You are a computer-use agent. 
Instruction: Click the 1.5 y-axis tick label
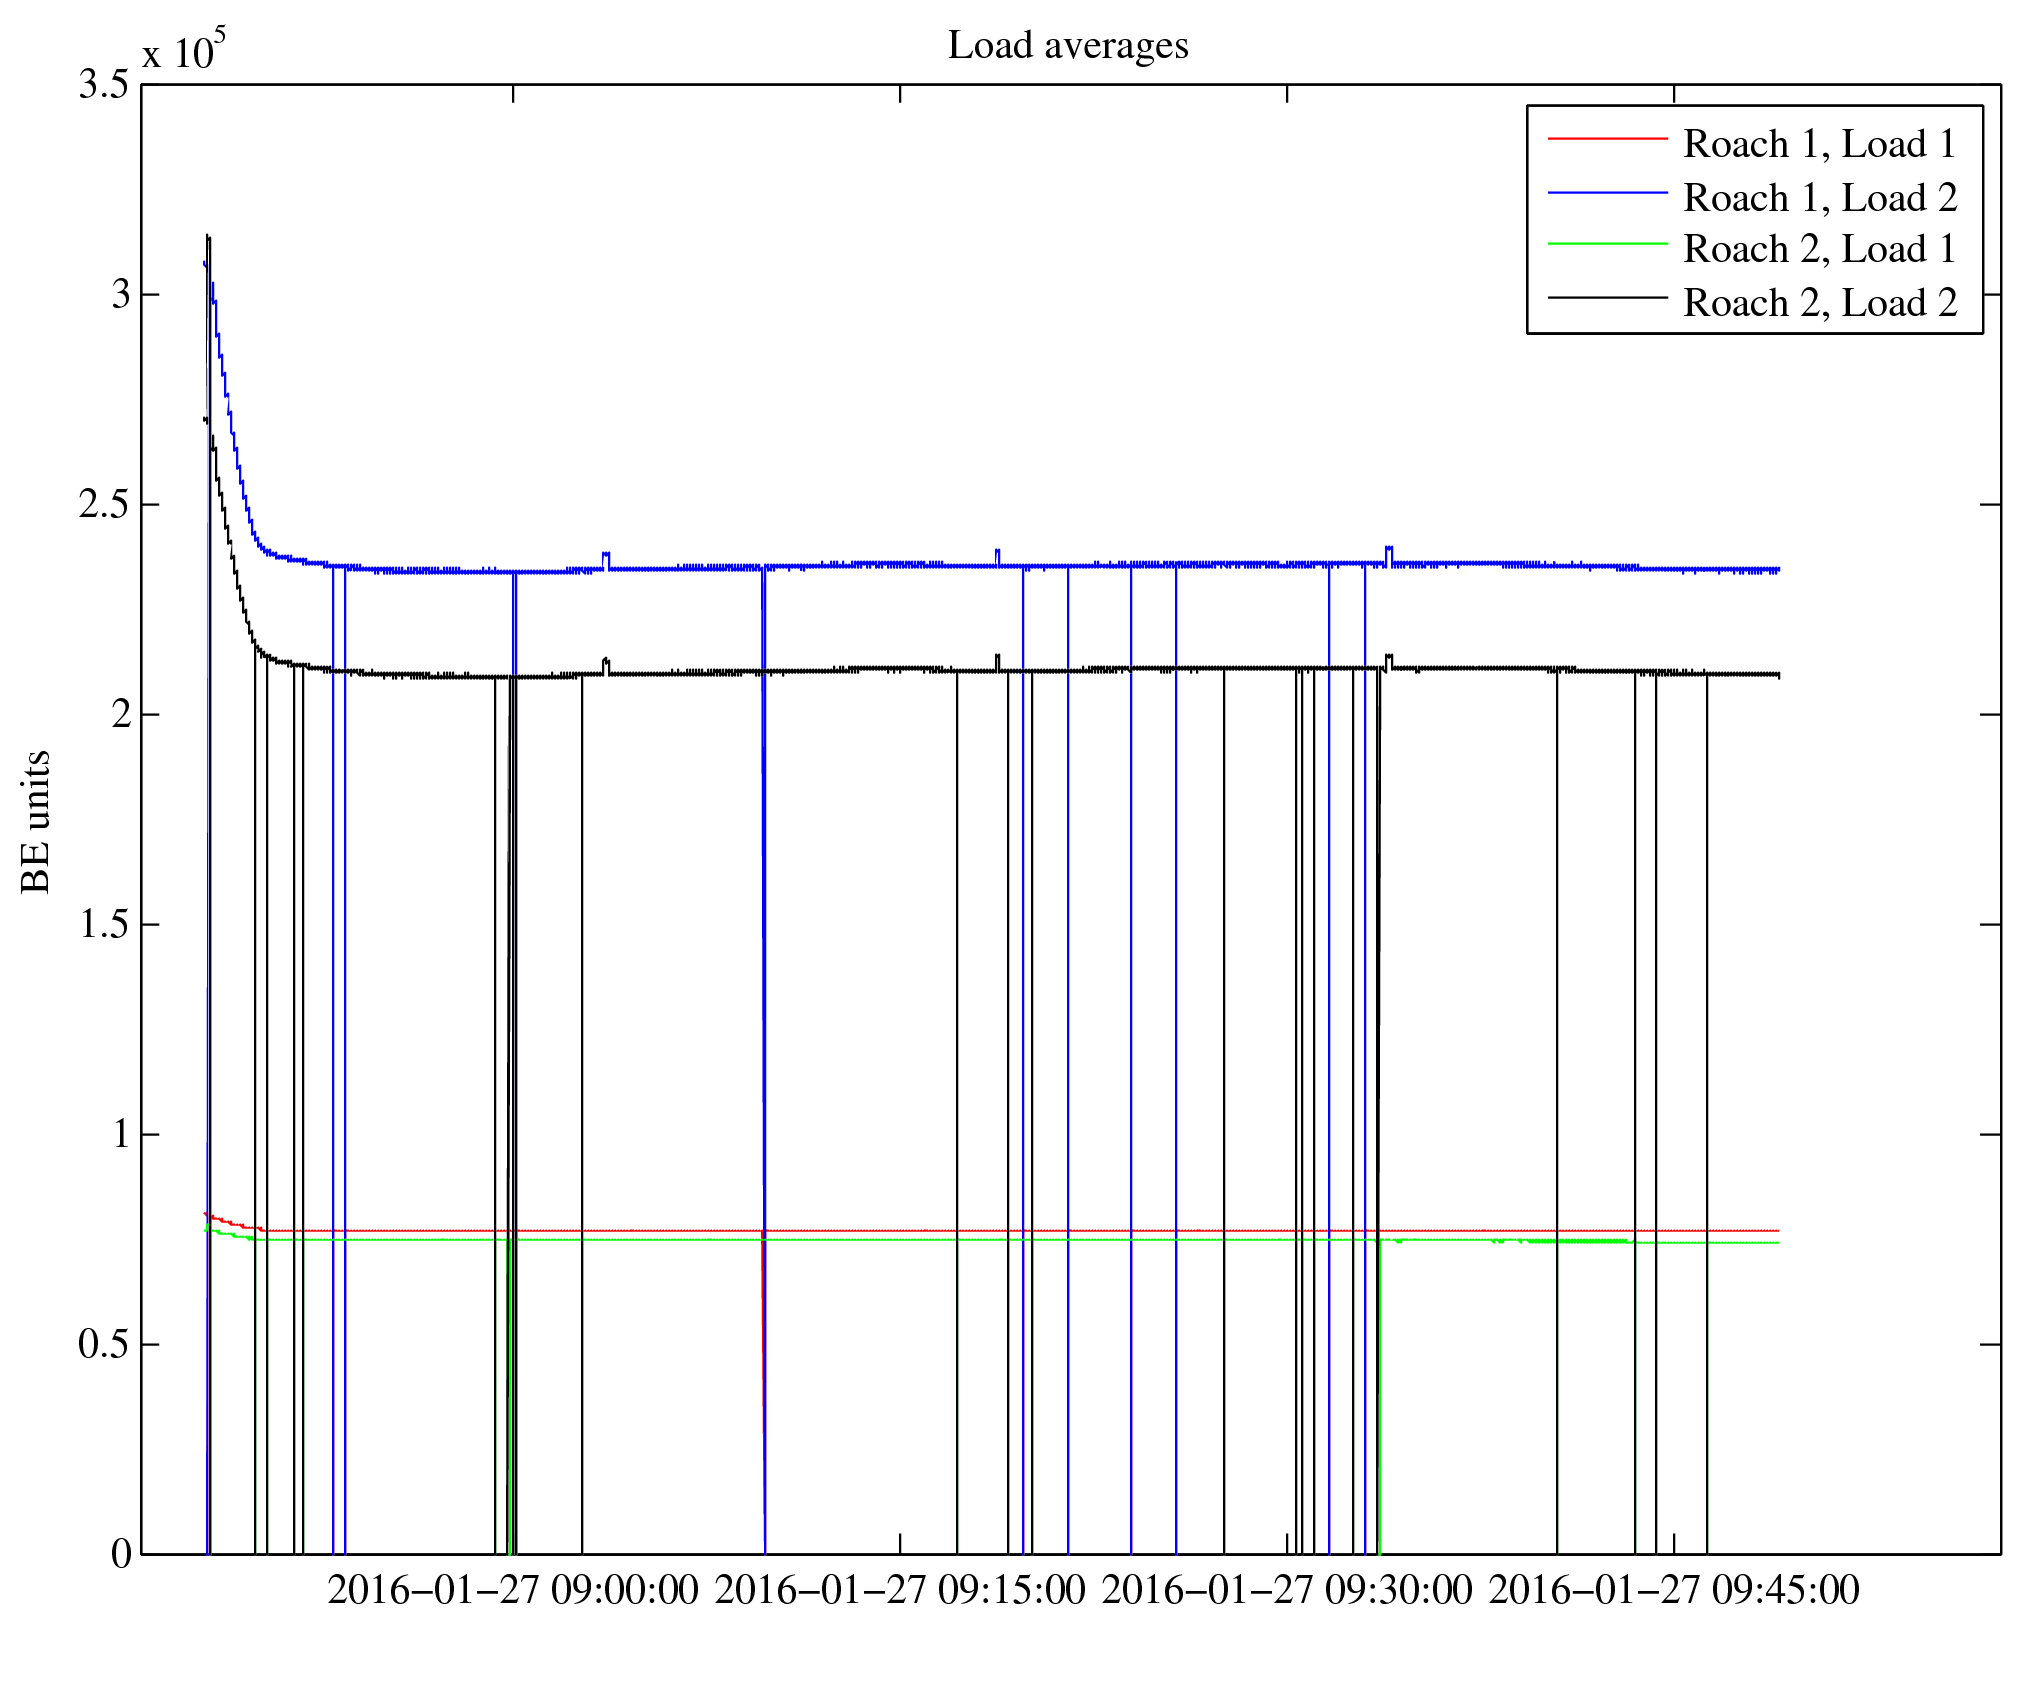[x=104, y=925]
